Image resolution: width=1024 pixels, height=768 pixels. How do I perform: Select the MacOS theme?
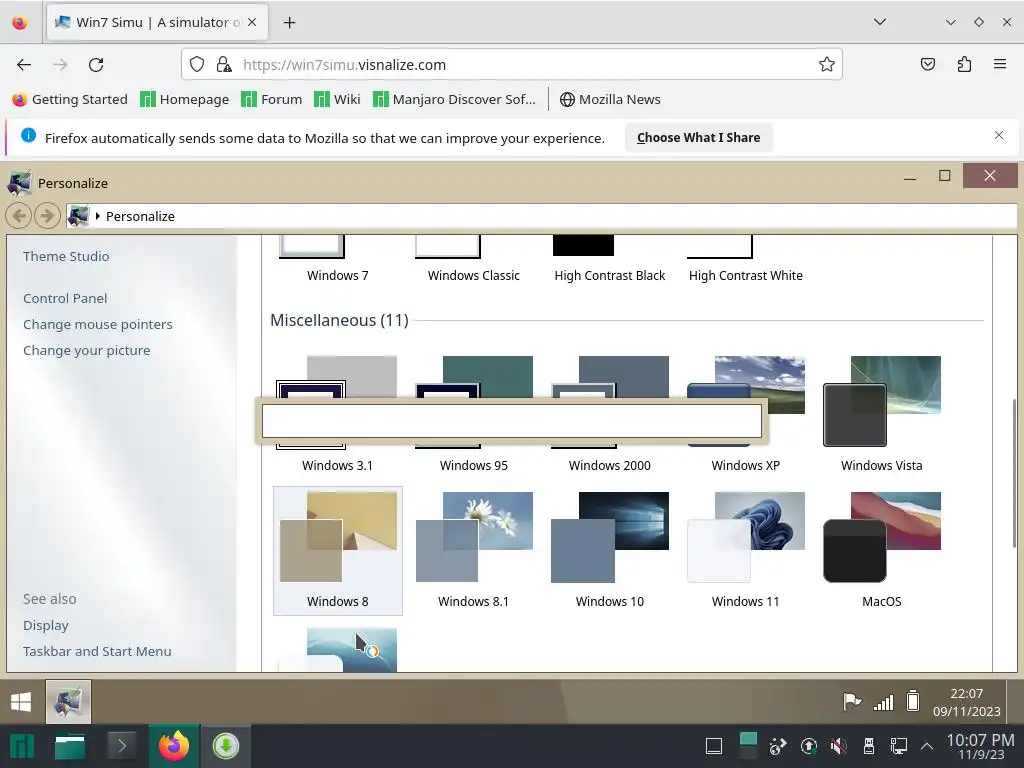882,551
